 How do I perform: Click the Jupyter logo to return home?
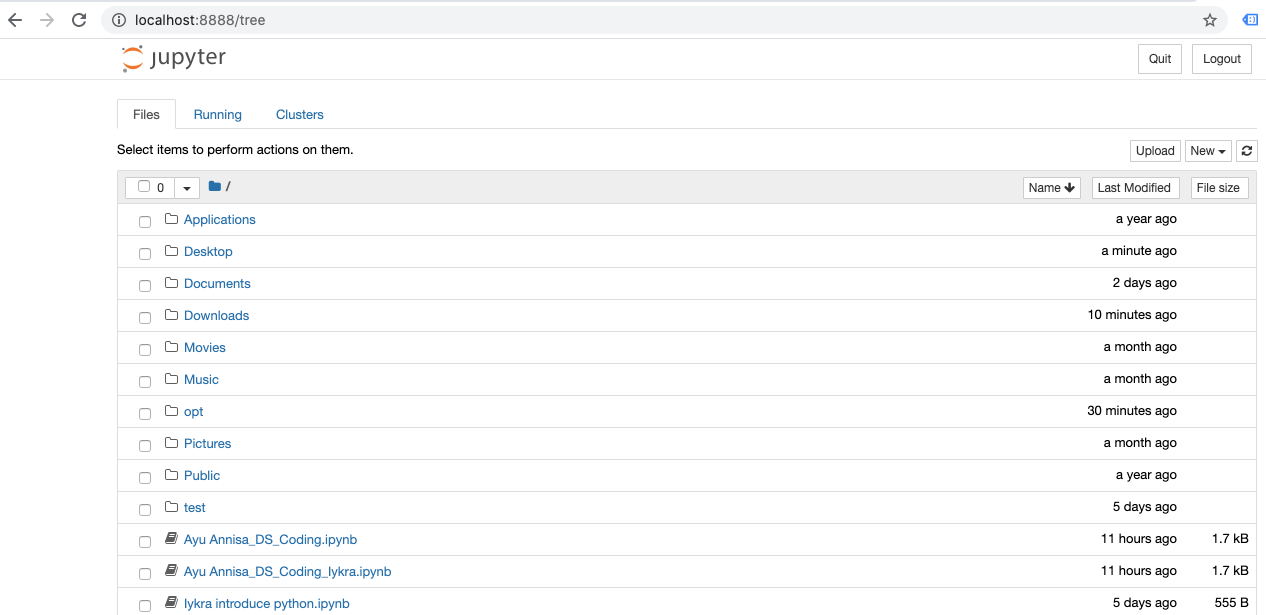tap(172, 58)
